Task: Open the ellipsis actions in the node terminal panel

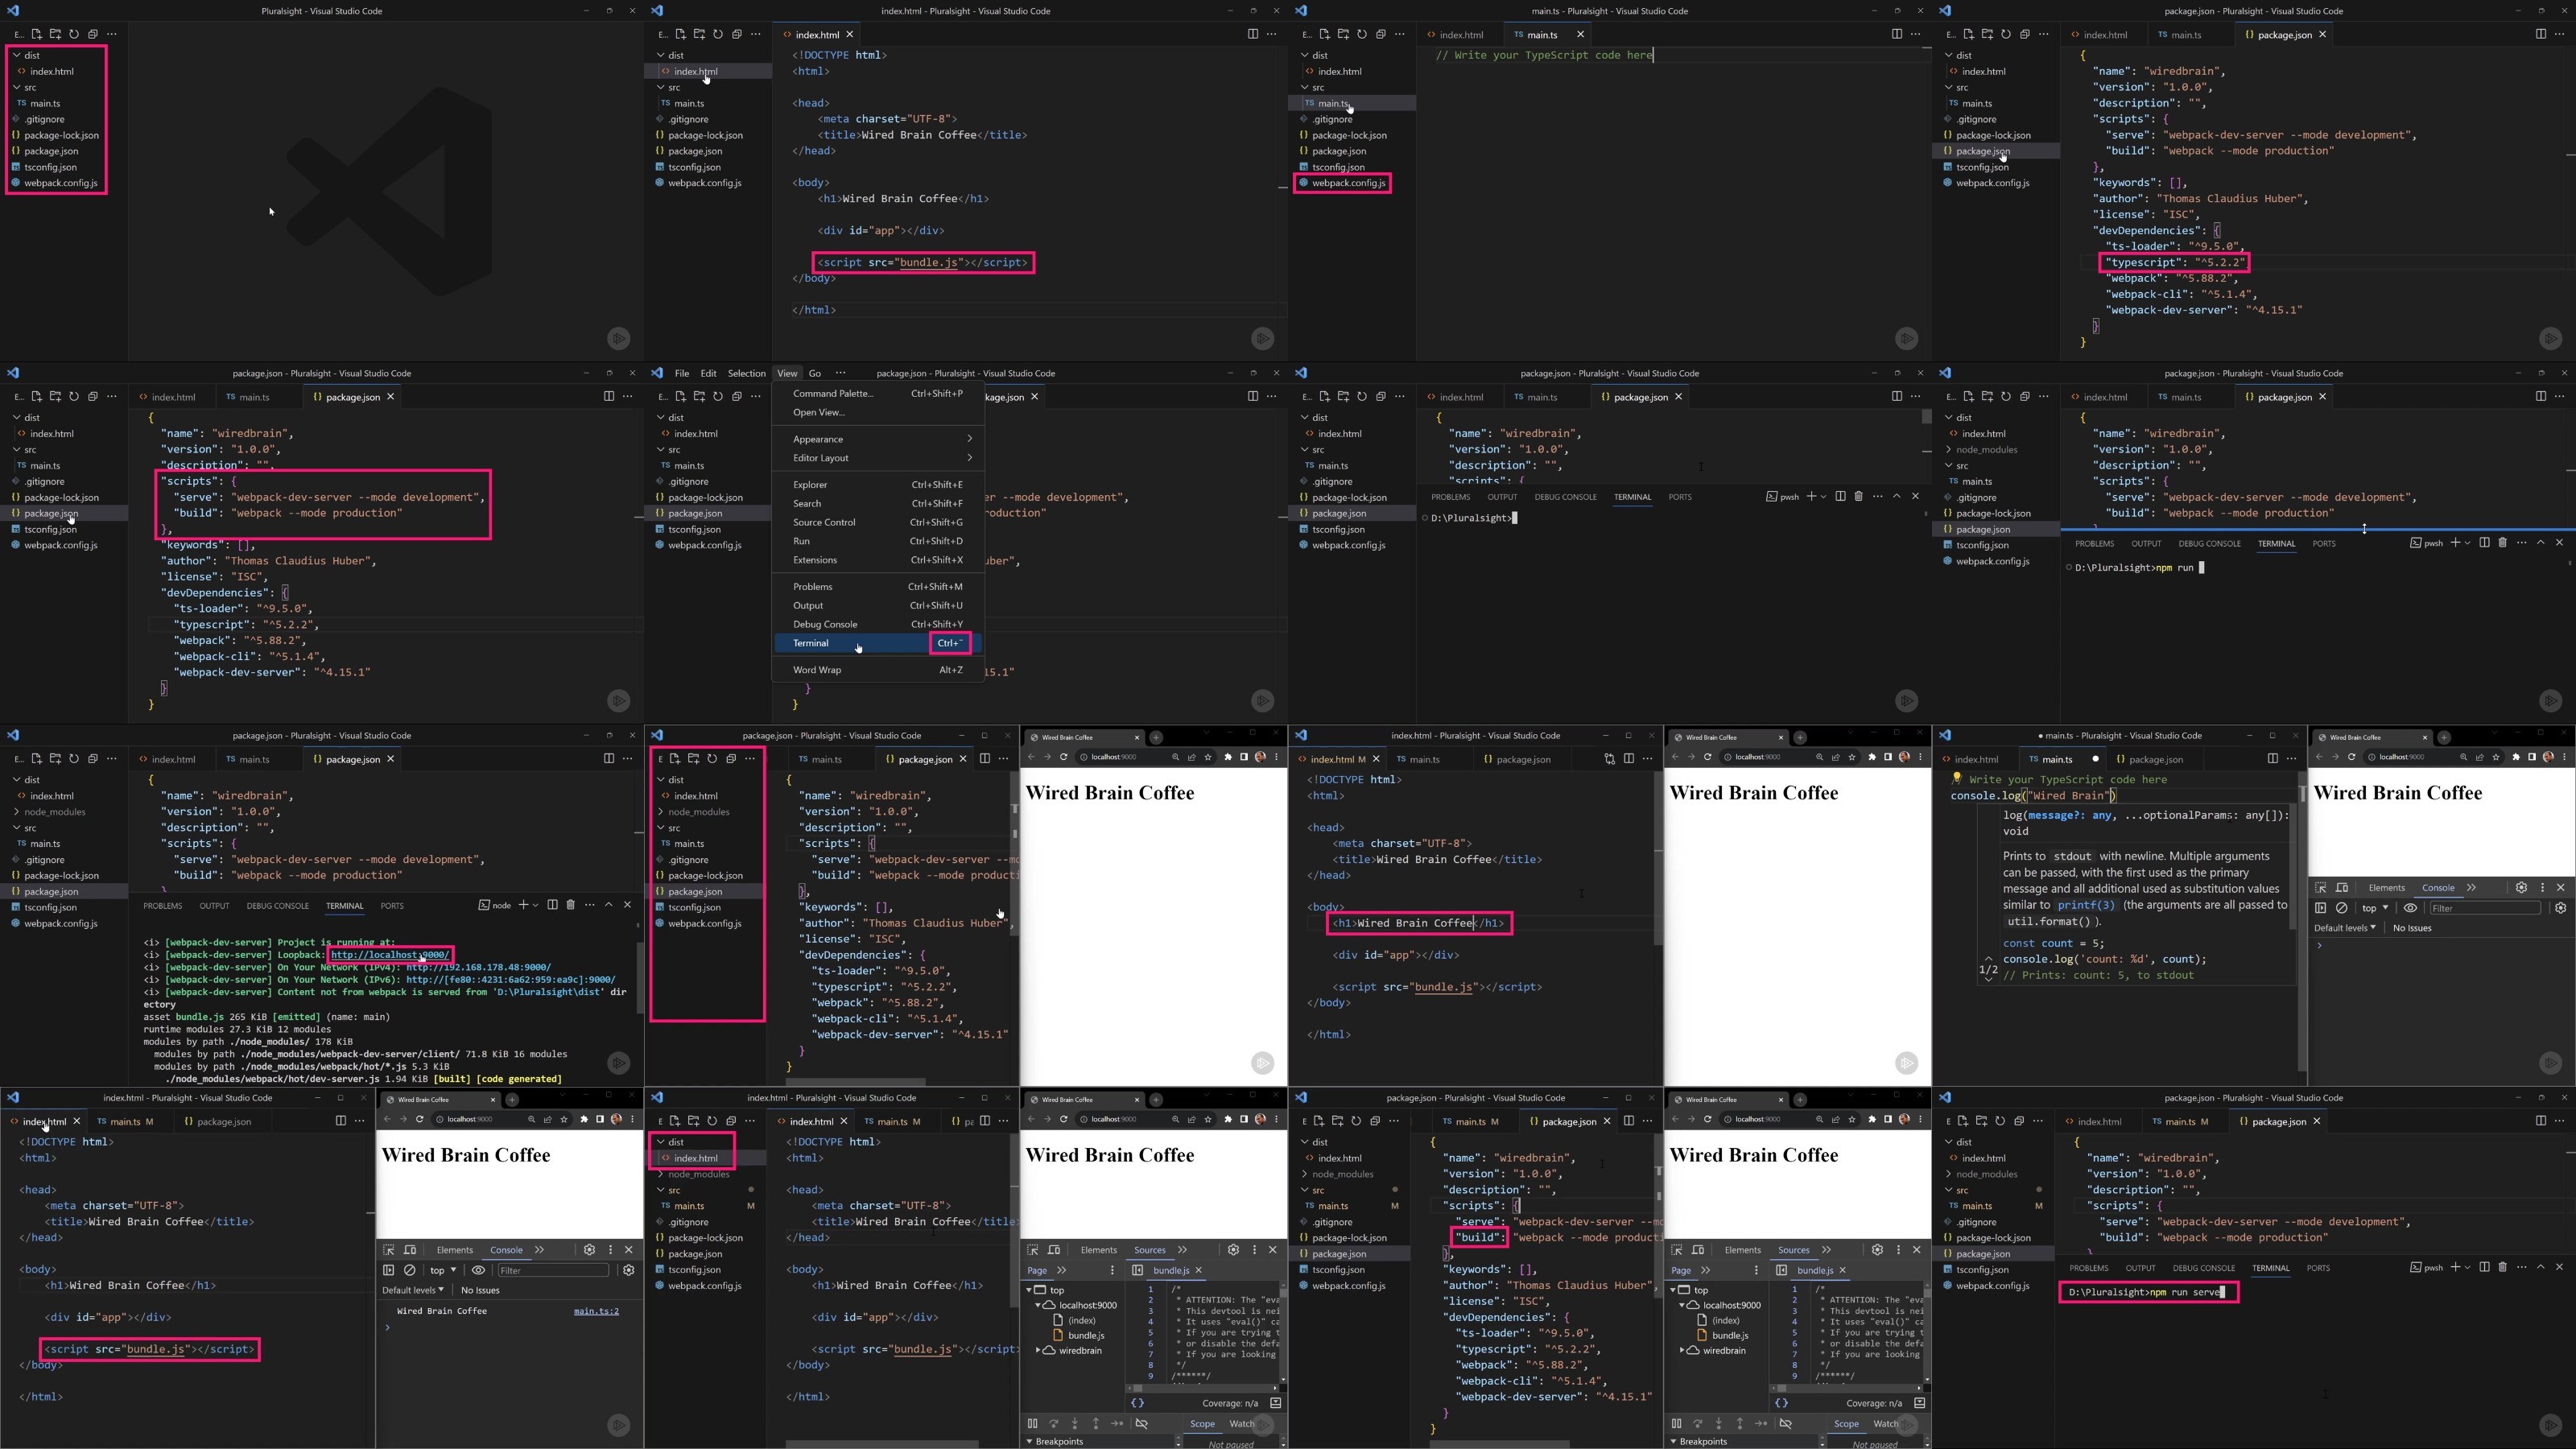Action: 590,906
